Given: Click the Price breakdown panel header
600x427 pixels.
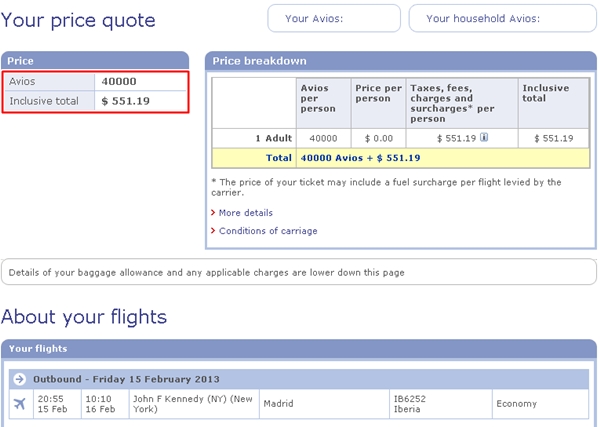Looking at the screenshot, I should (401, 61).
